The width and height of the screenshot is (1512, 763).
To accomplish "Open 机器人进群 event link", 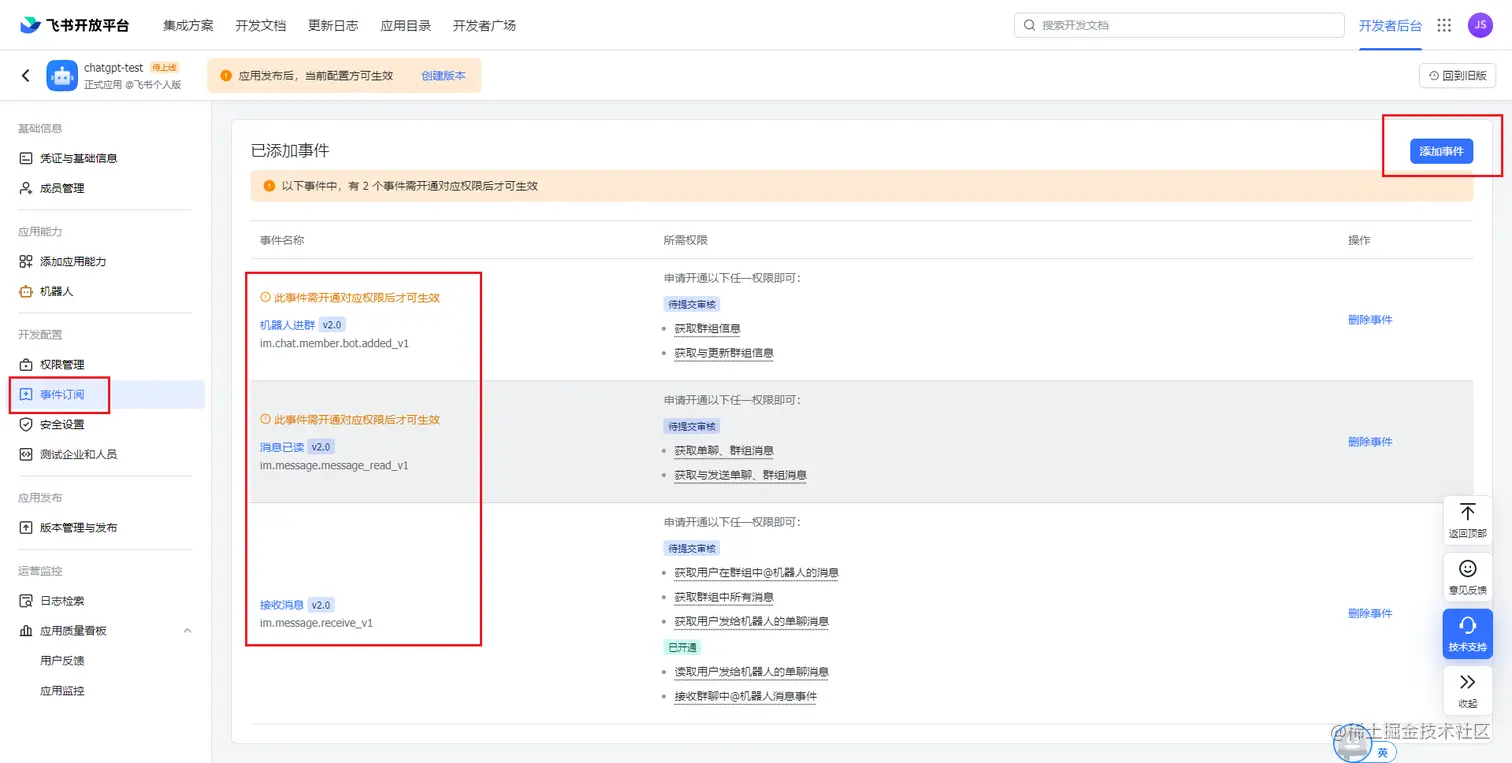I will [x=287, y=325].
